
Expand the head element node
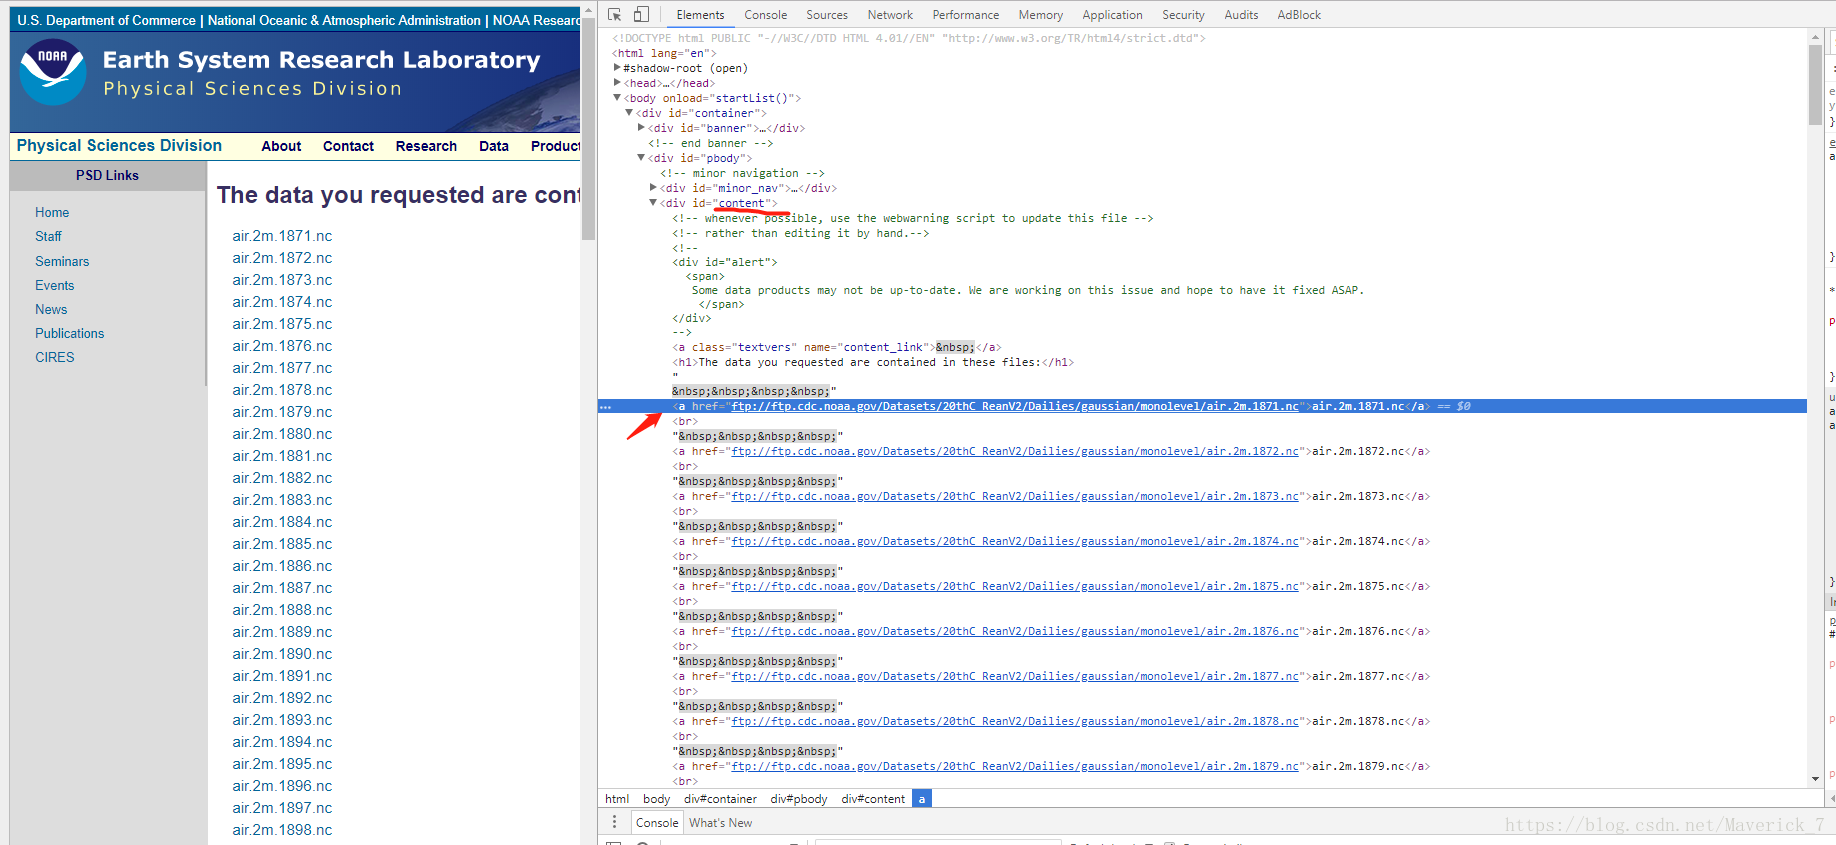(x=617, y=83)
